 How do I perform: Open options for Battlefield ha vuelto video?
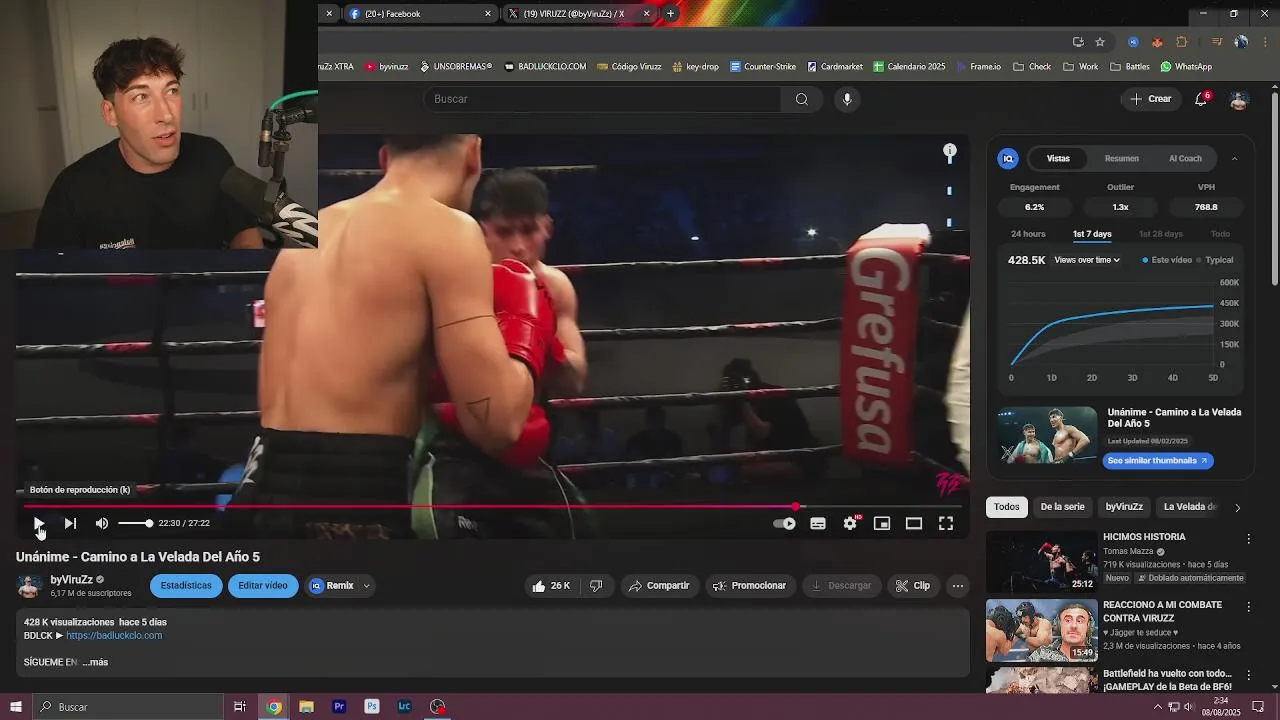(1248, 675)
